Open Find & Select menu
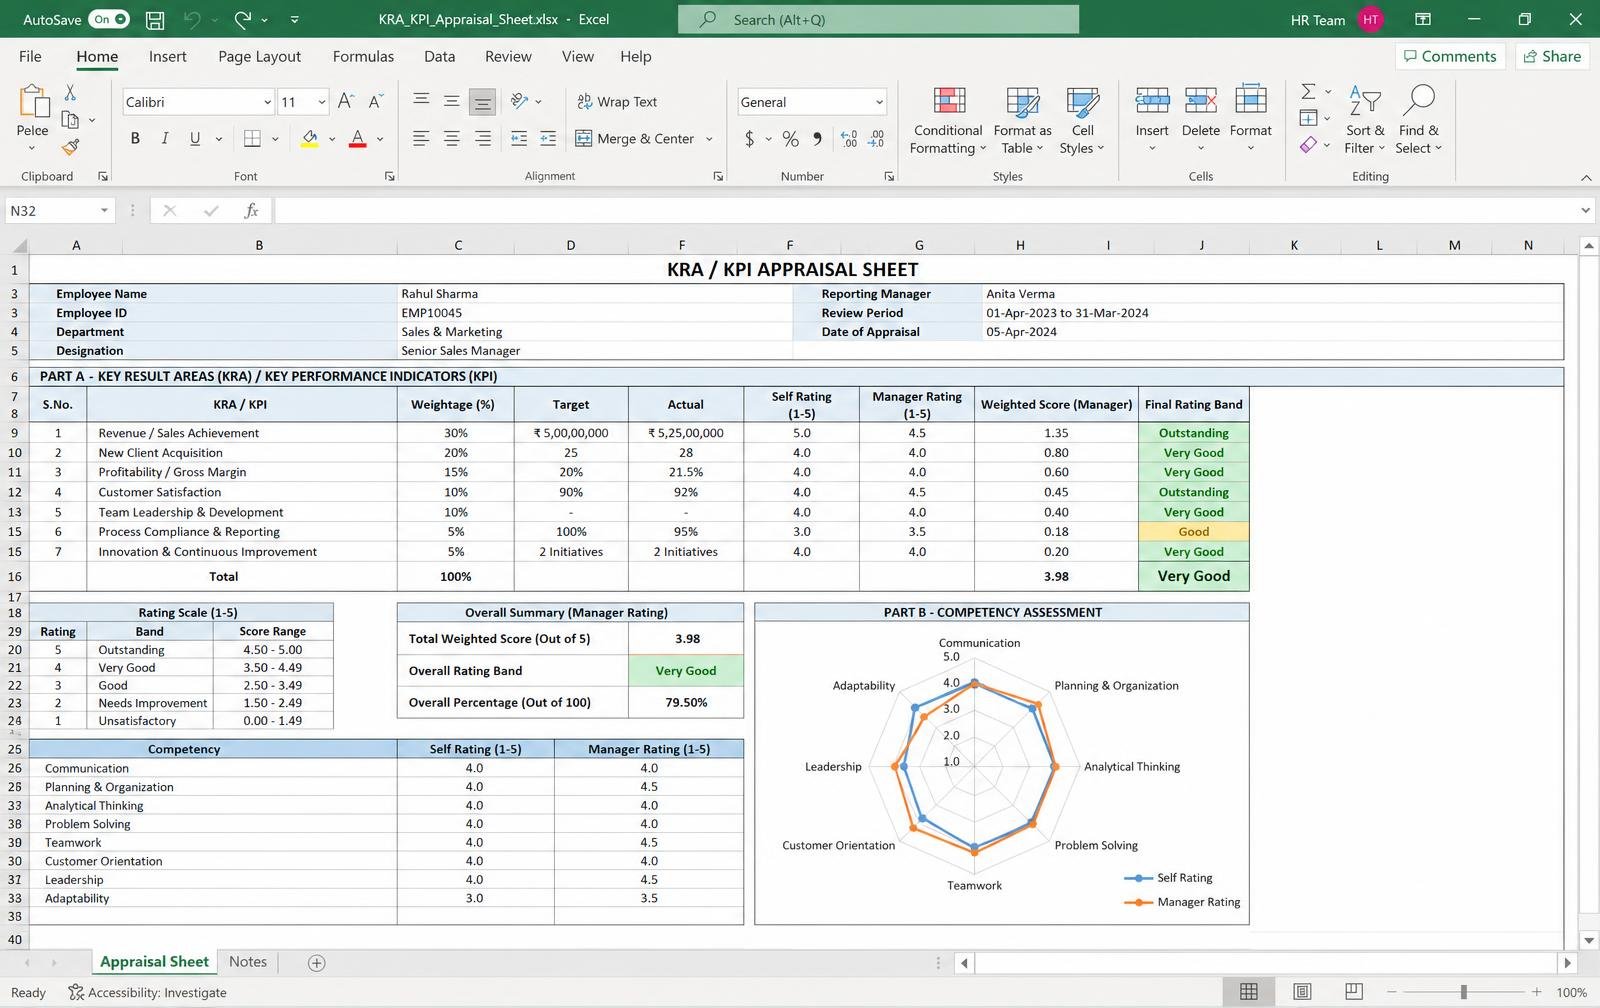The height and width of the screenshot is (1008, 1600). tap(1419, 120)
